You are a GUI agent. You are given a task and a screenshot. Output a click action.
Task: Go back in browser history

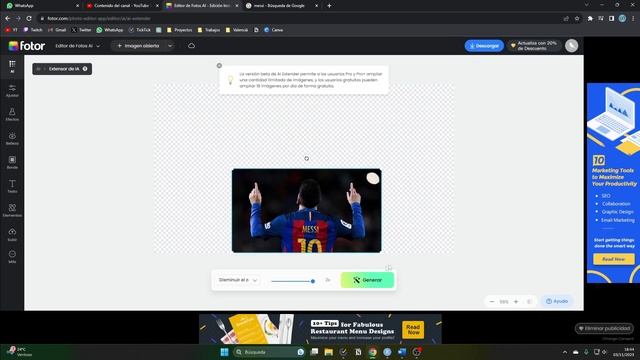[8, 18]
